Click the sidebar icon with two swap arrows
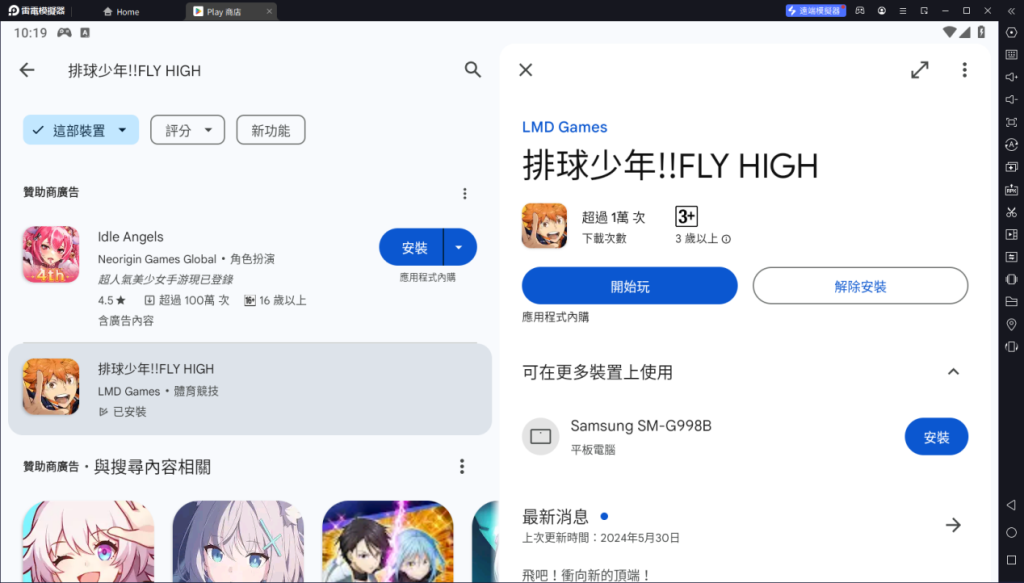Viewport: 1024px width, 583px height. pyautogui.click(x=1011, y=257)
